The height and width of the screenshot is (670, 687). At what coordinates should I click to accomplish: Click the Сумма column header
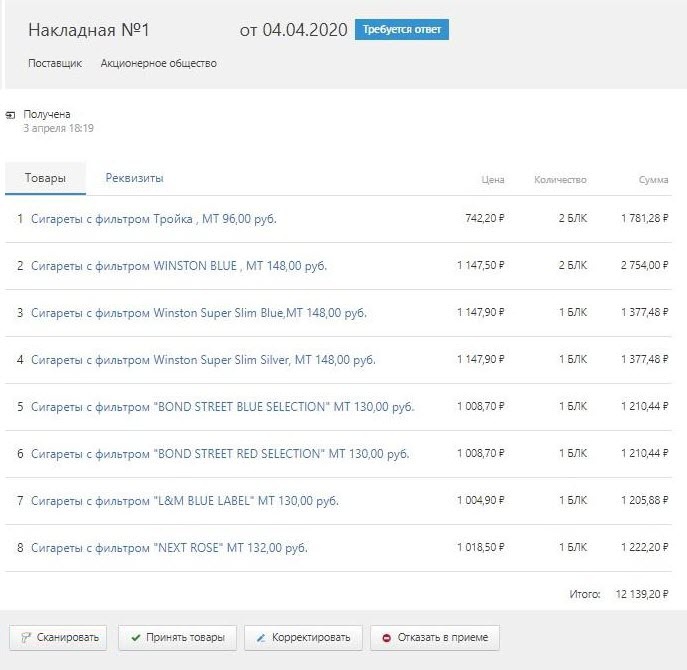tap(654, 180)
